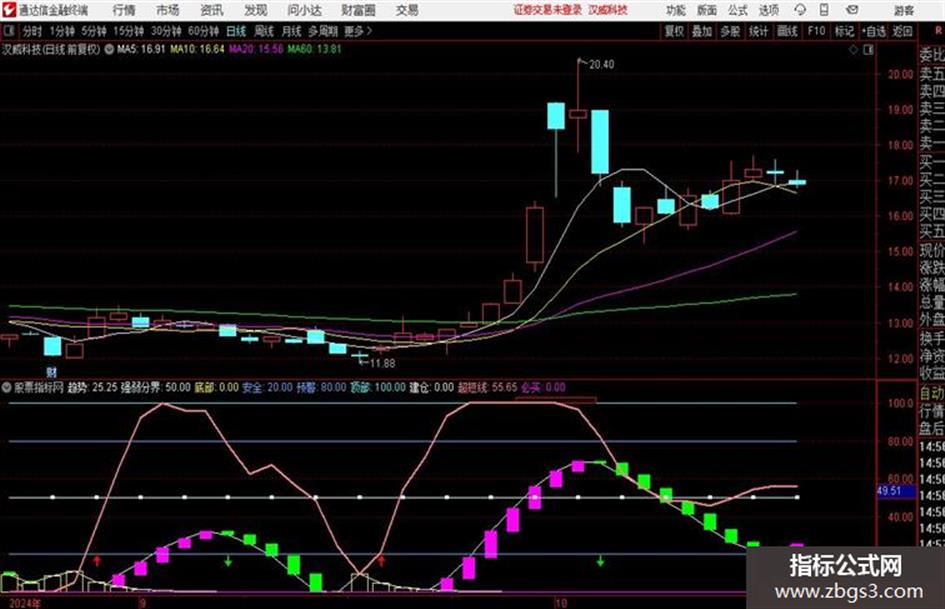Open the 资讯 menu
The height and width of the screenshot is (609, 945).
pos(212,10)
